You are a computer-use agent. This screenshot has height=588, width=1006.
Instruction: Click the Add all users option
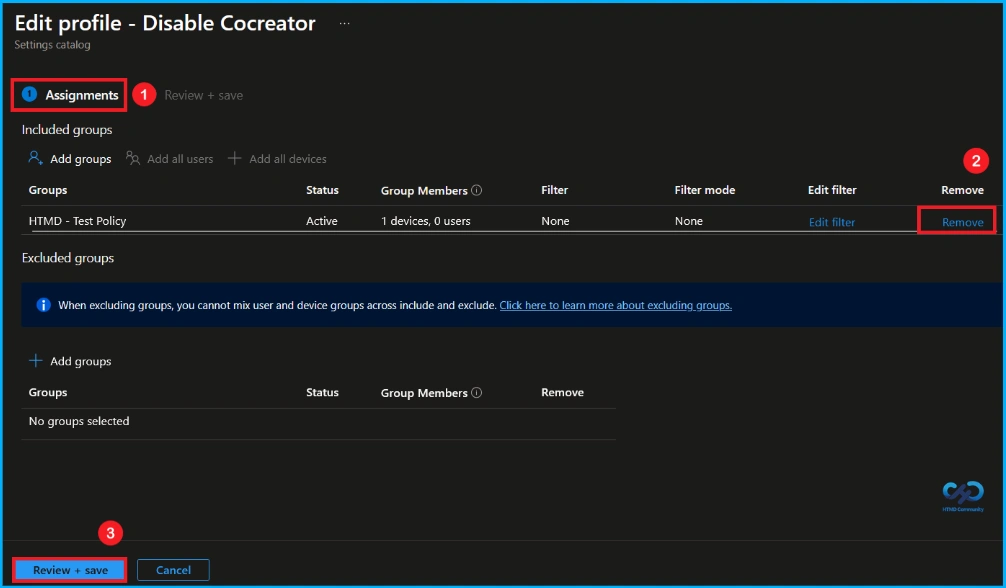click(170, 159)
